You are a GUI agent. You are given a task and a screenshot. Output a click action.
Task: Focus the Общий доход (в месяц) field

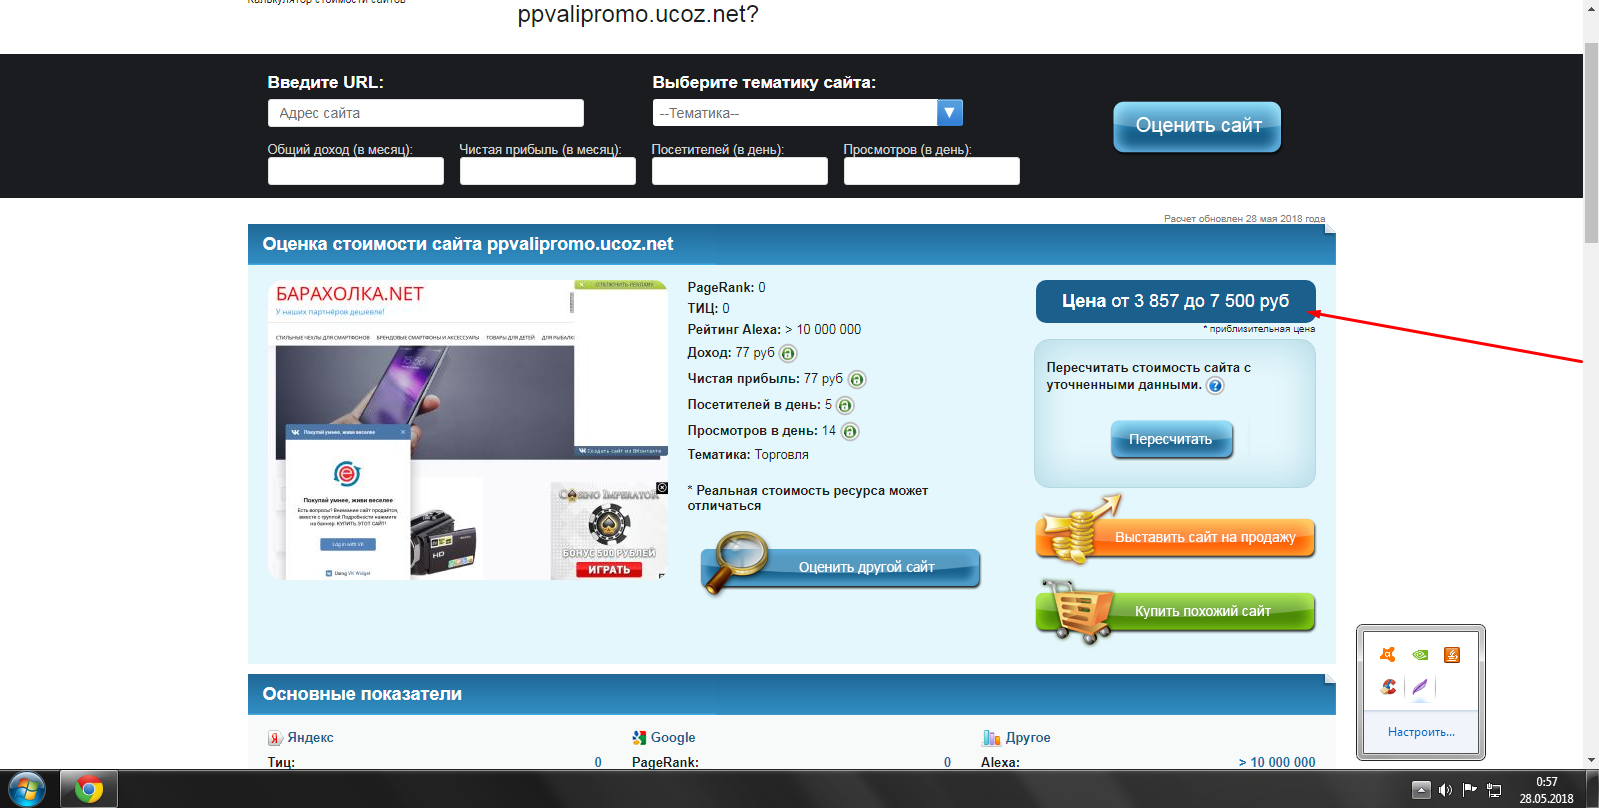pyautogui.click(x=356, y=171)
